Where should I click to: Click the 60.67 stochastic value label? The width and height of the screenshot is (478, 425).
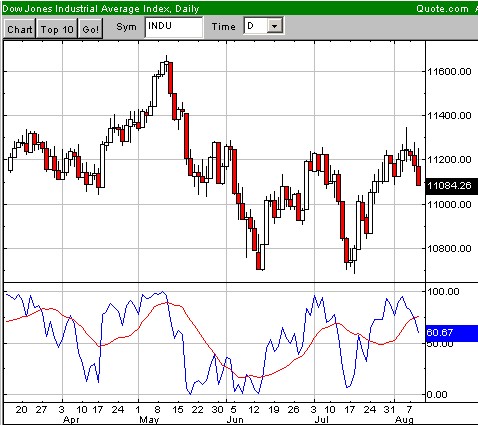pos(451,333)
